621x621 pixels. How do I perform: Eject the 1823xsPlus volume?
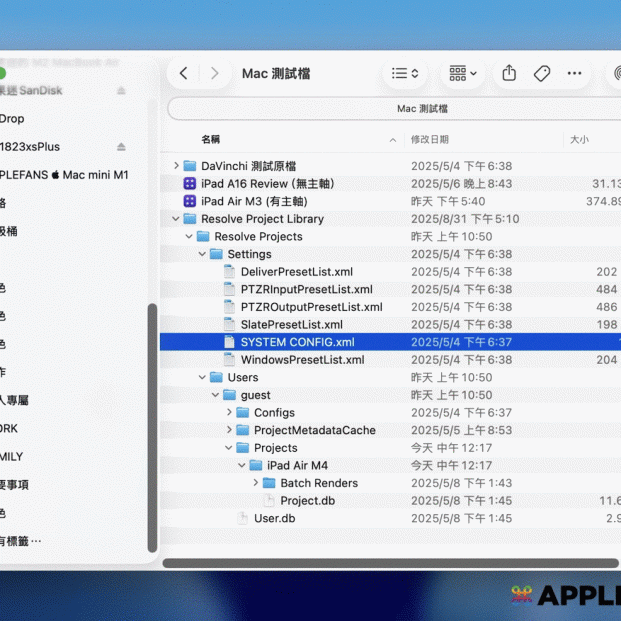pyautogui.click(x=121, y=147)
